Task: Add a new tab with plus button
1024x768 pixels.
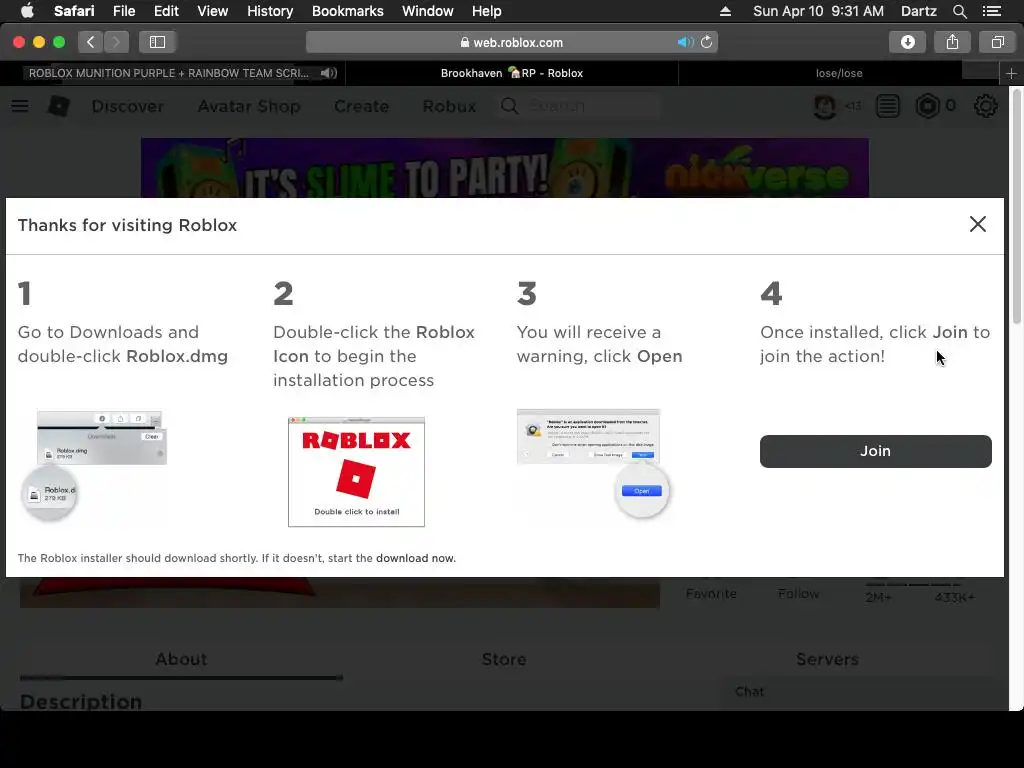Action: pyautogui.click(x=1011, y=73)
